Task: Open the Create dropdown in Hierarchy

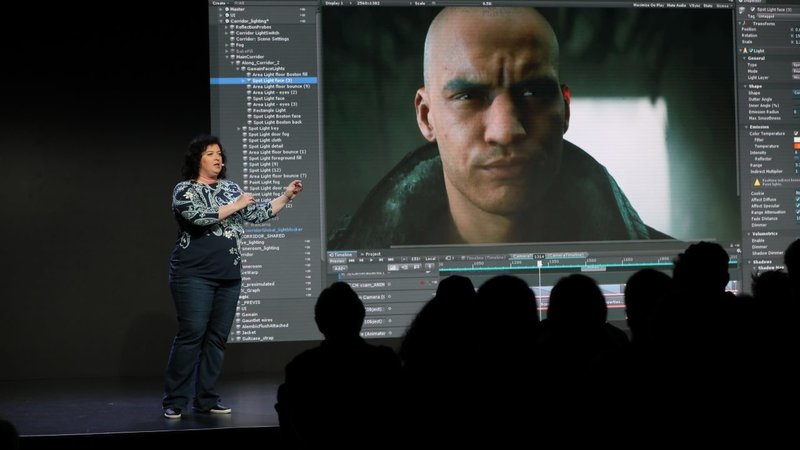Action: [x=220, y=3]
